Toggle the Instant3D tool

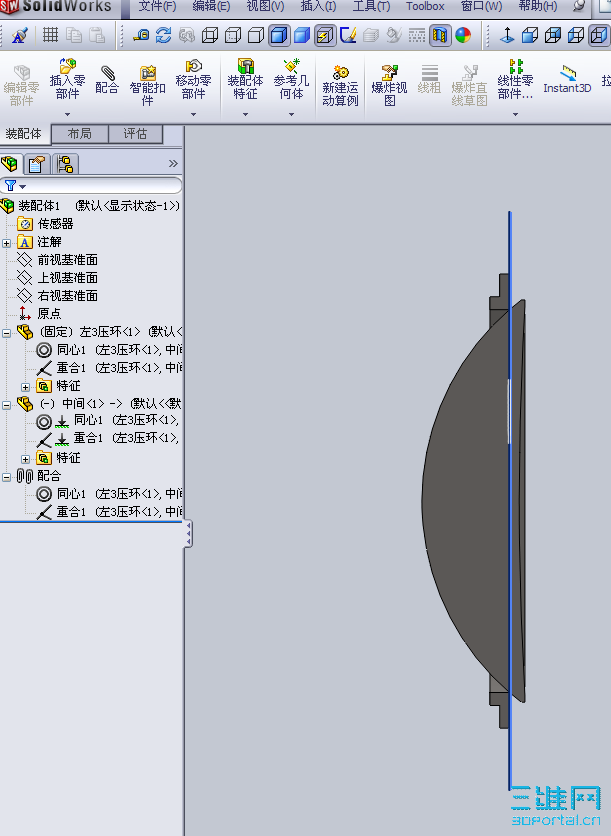coord(567,80)
